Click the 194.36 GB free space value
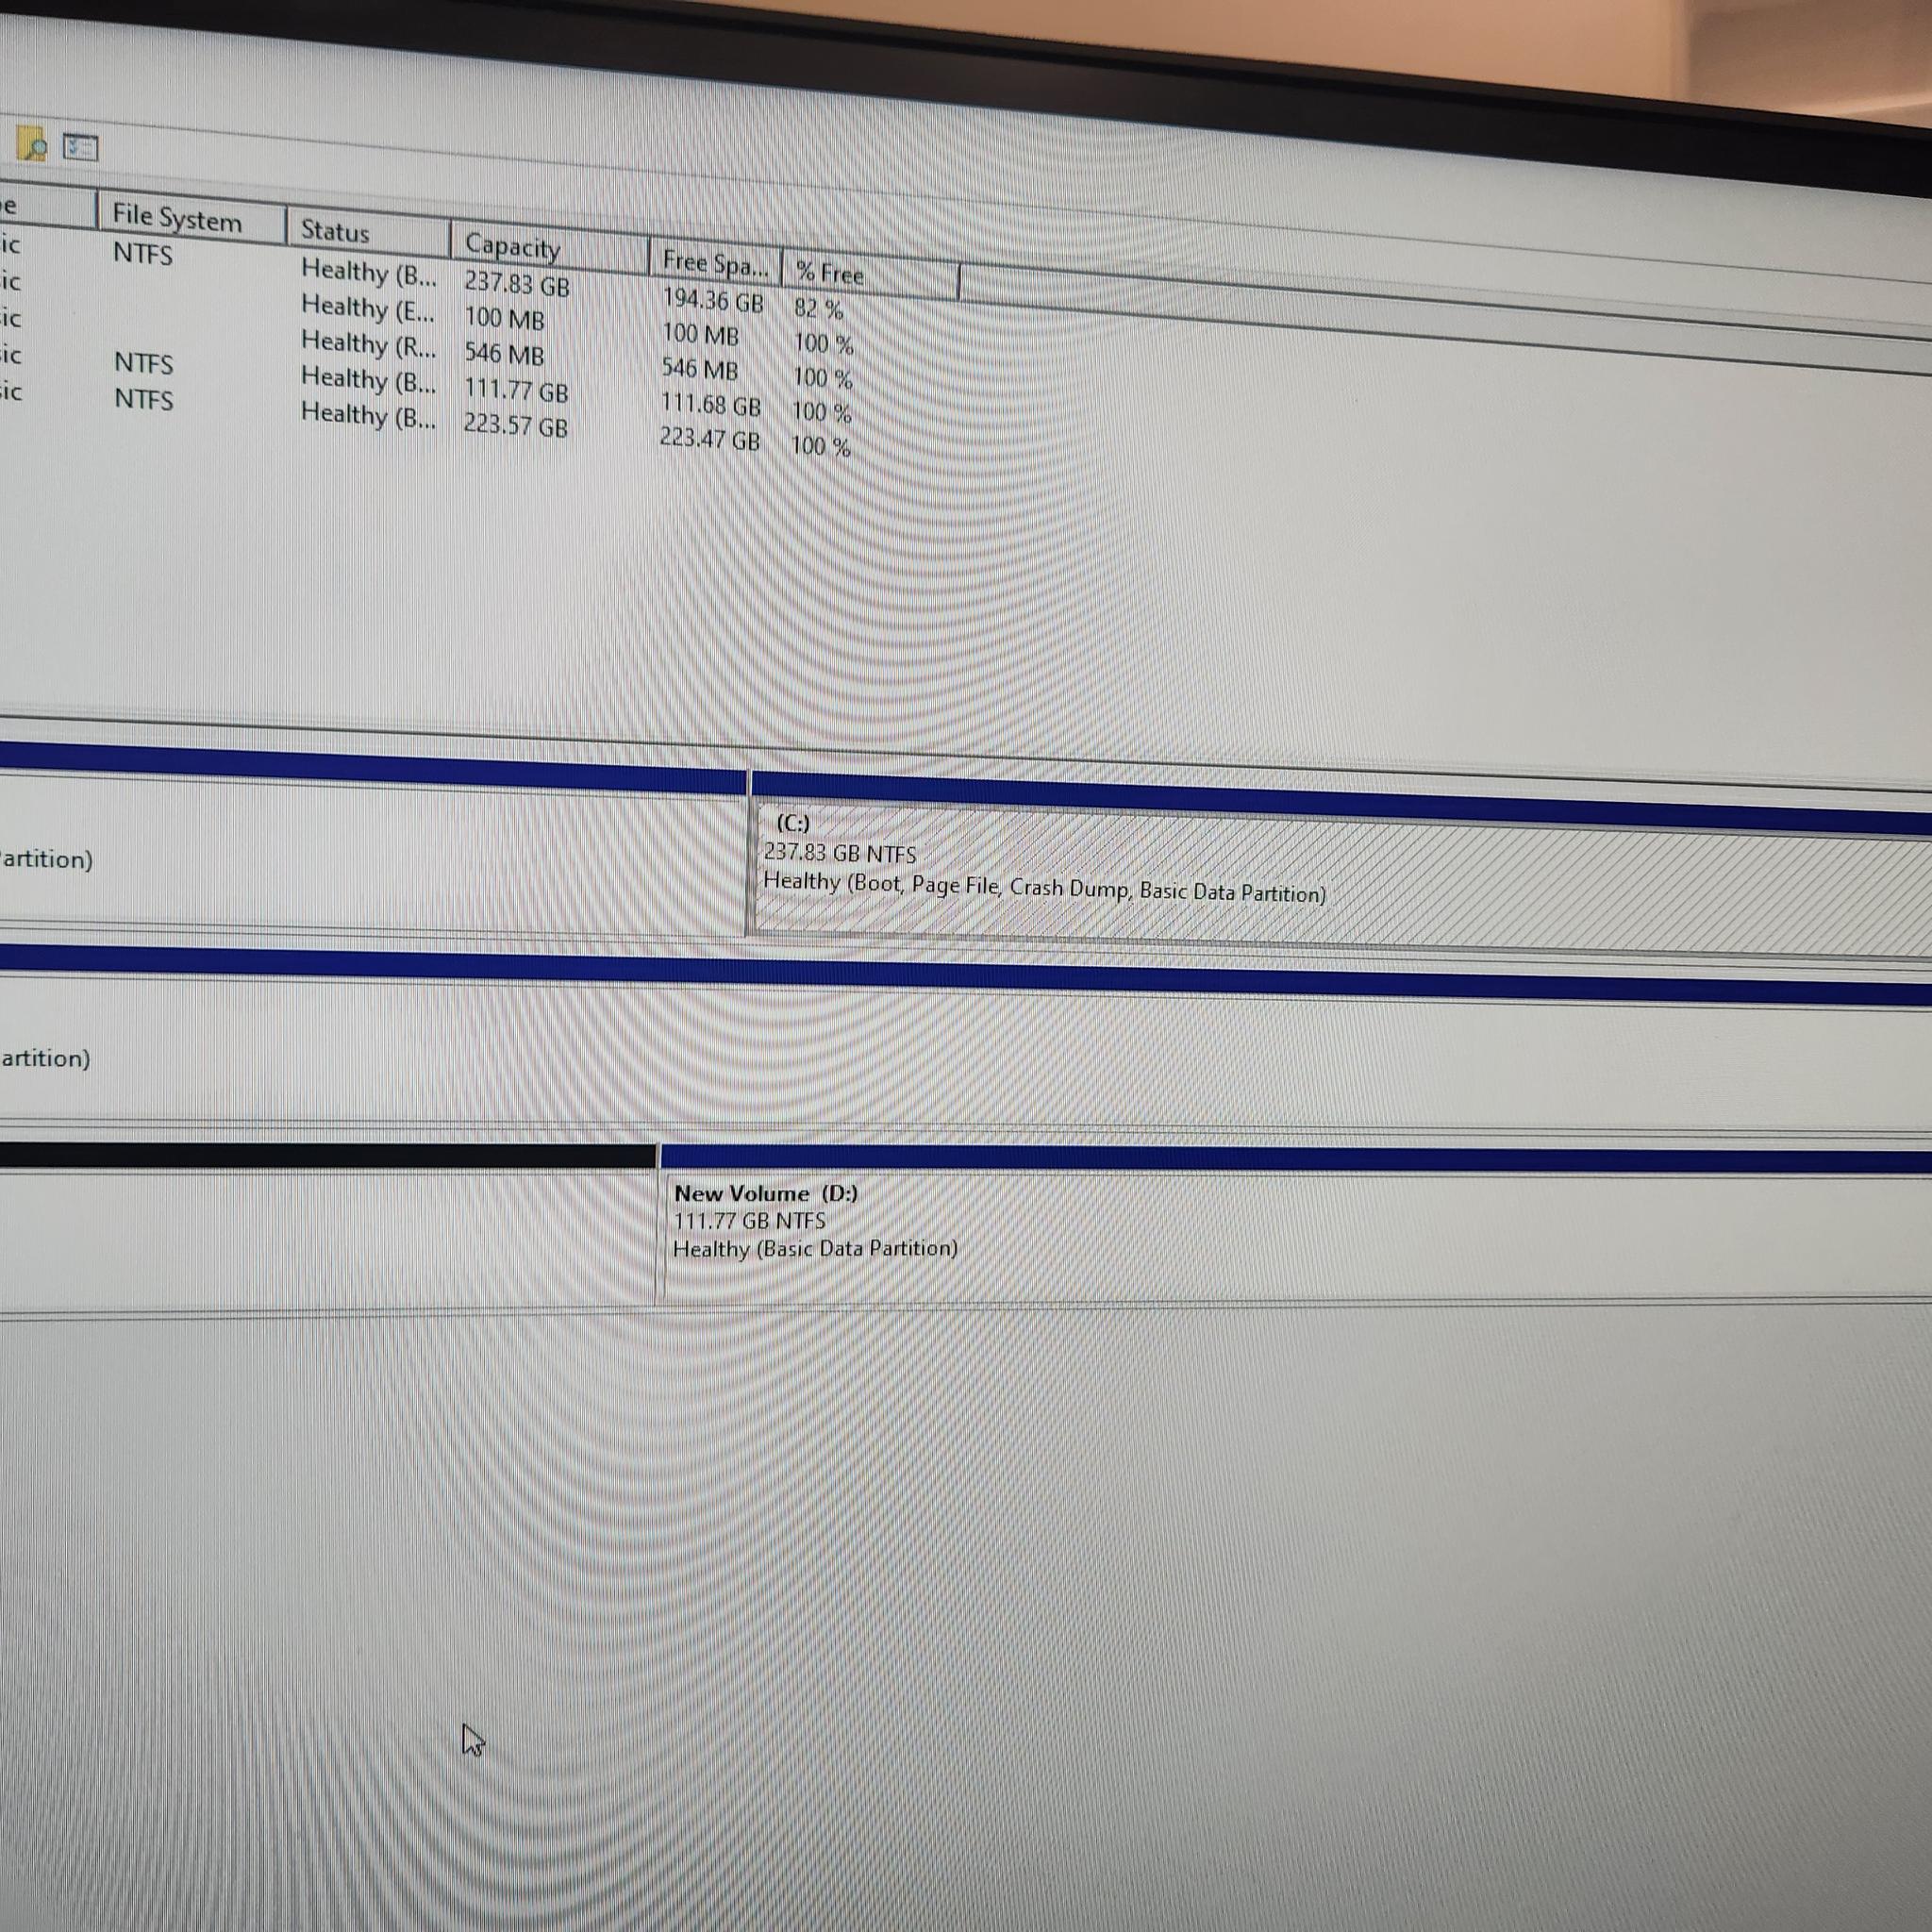 coord(713,300)
